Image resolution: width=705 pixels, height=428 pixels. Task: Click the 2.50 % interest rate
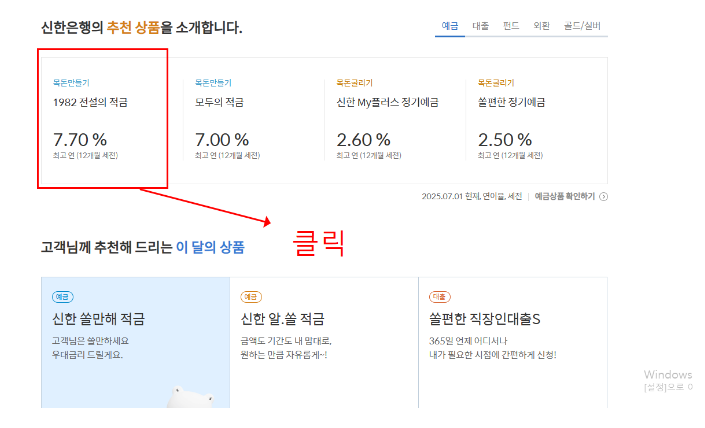(x=505, y=140)
